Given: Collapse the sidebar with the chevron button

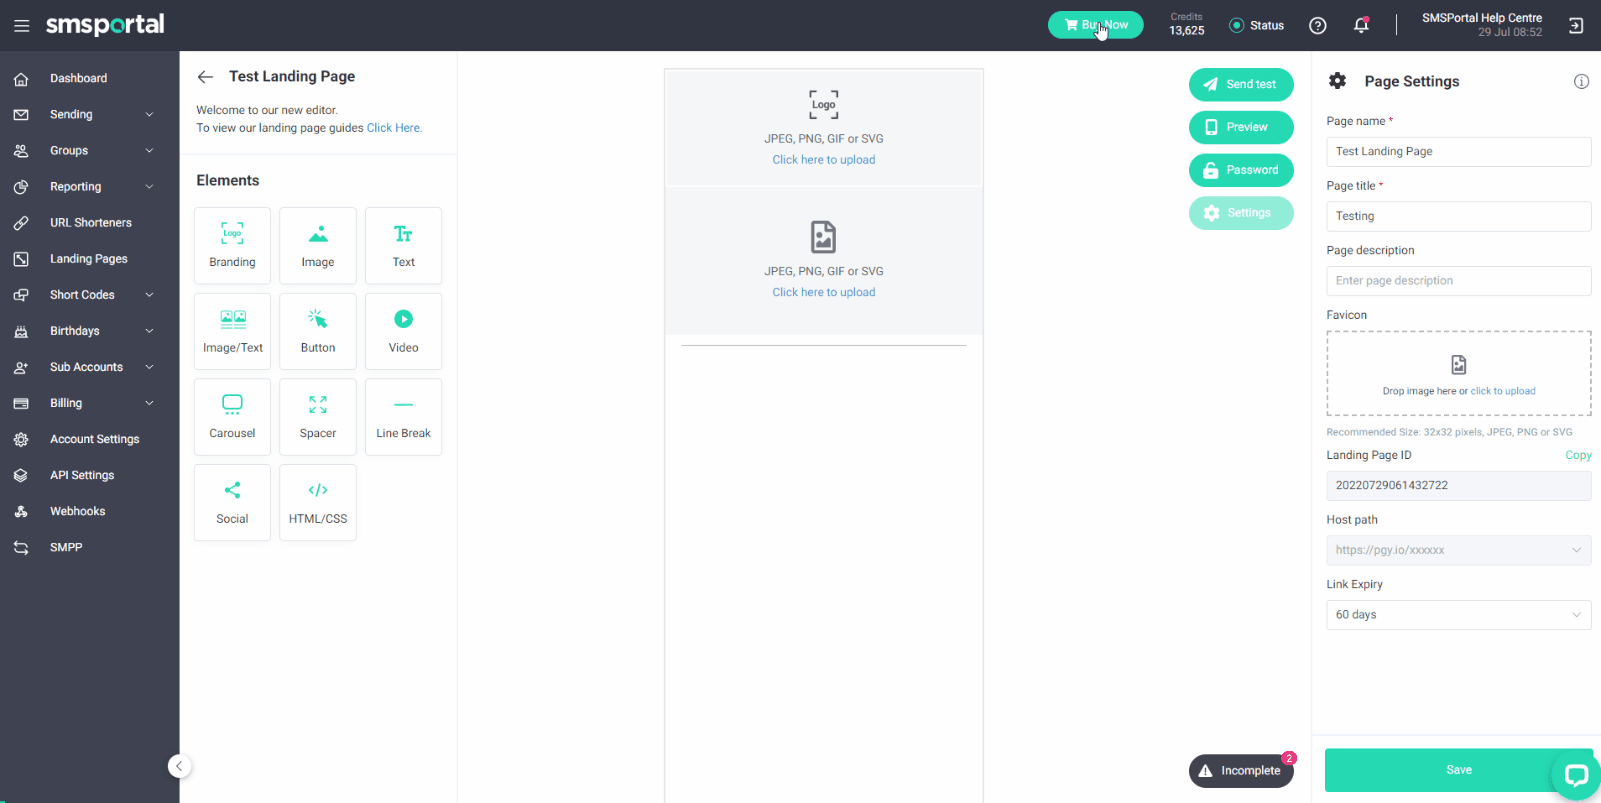Looking at the screenshot, I should coord(179,766).
